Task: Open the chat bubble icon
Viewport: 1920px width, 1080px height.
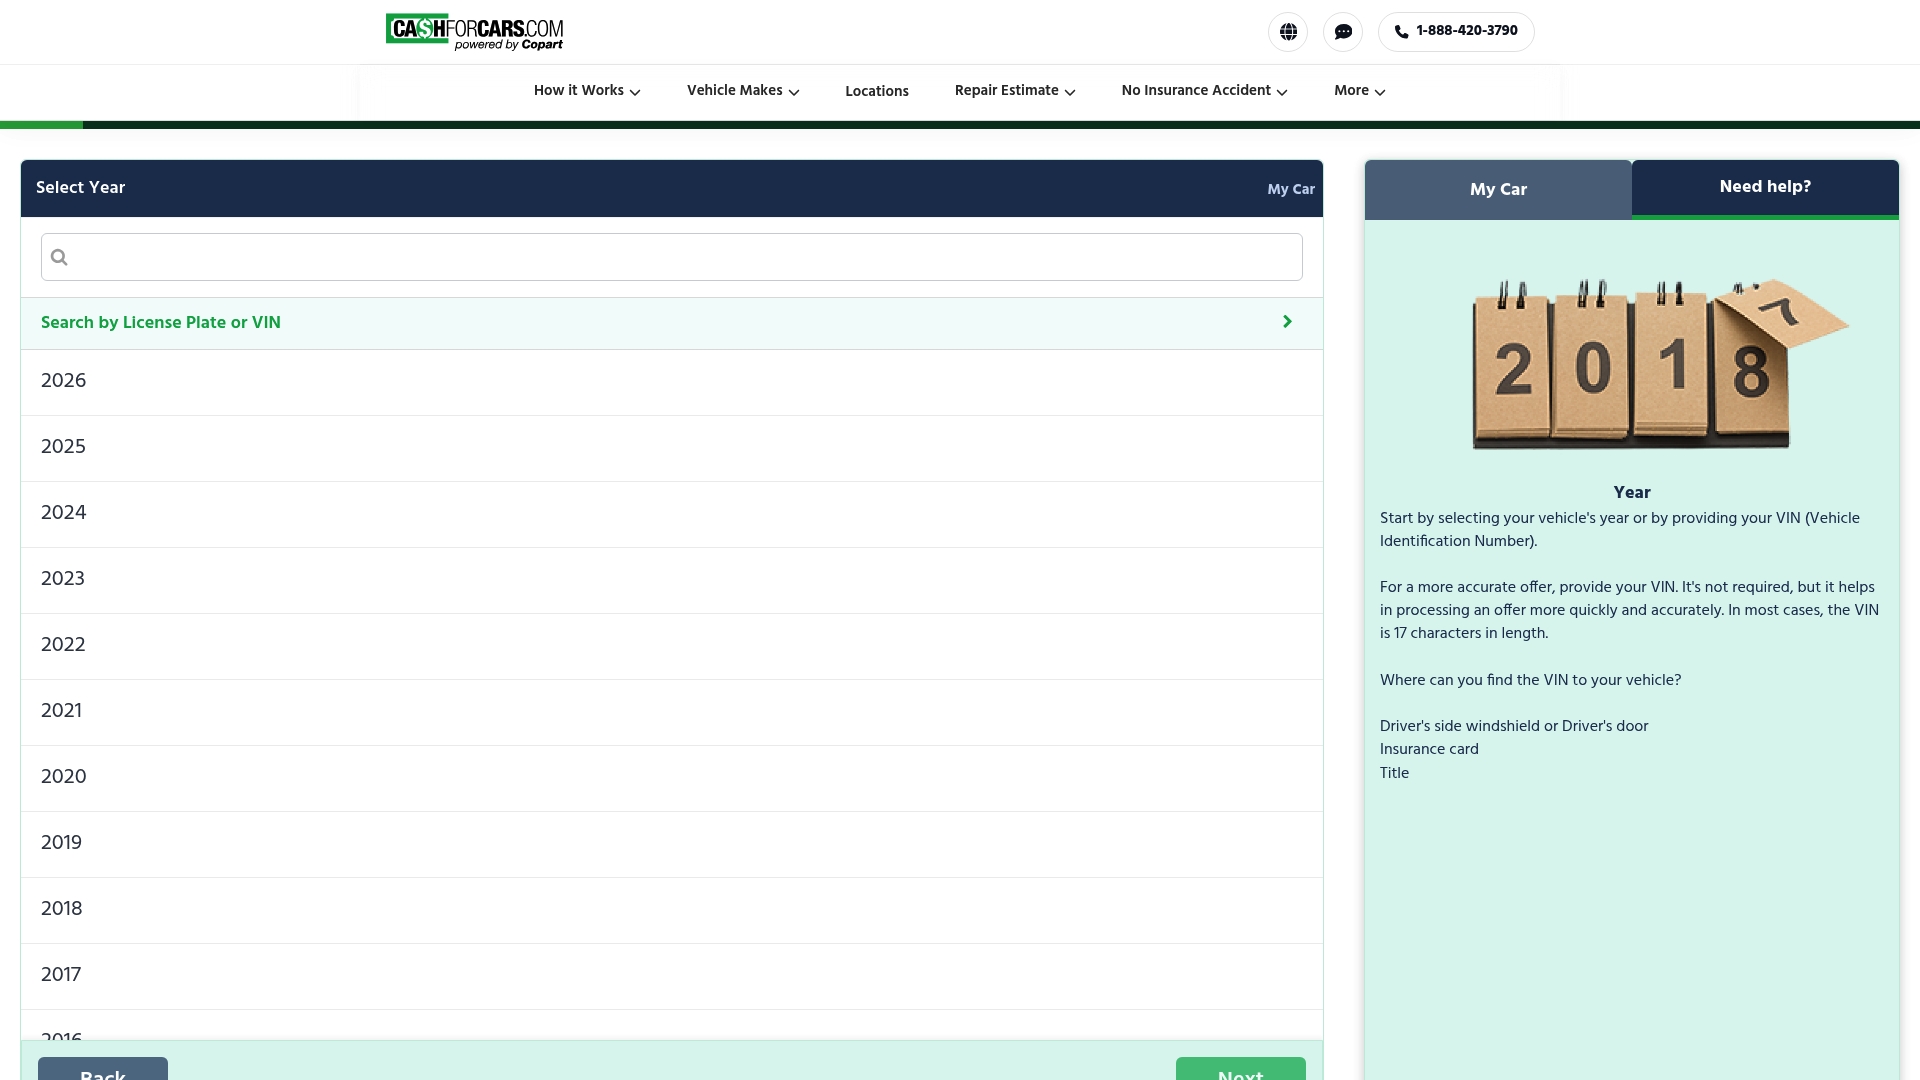Action: (1343, 32)
